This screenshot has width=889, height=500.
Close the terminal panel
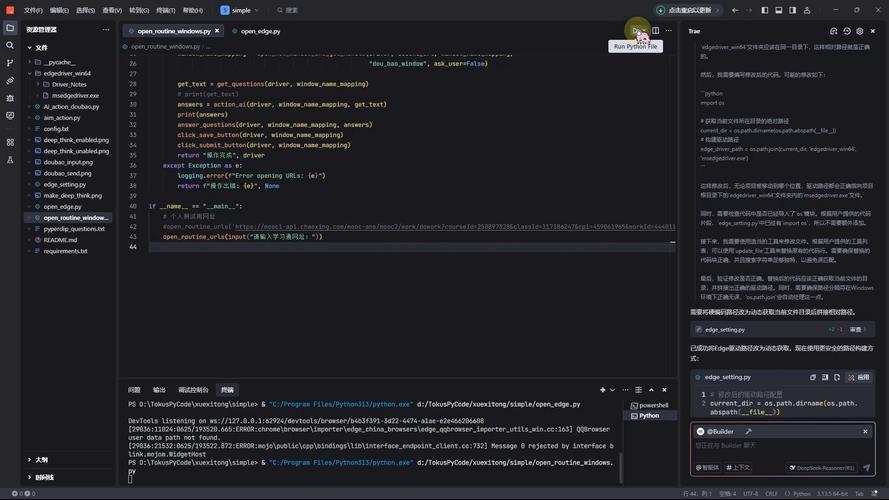point(664,390)
